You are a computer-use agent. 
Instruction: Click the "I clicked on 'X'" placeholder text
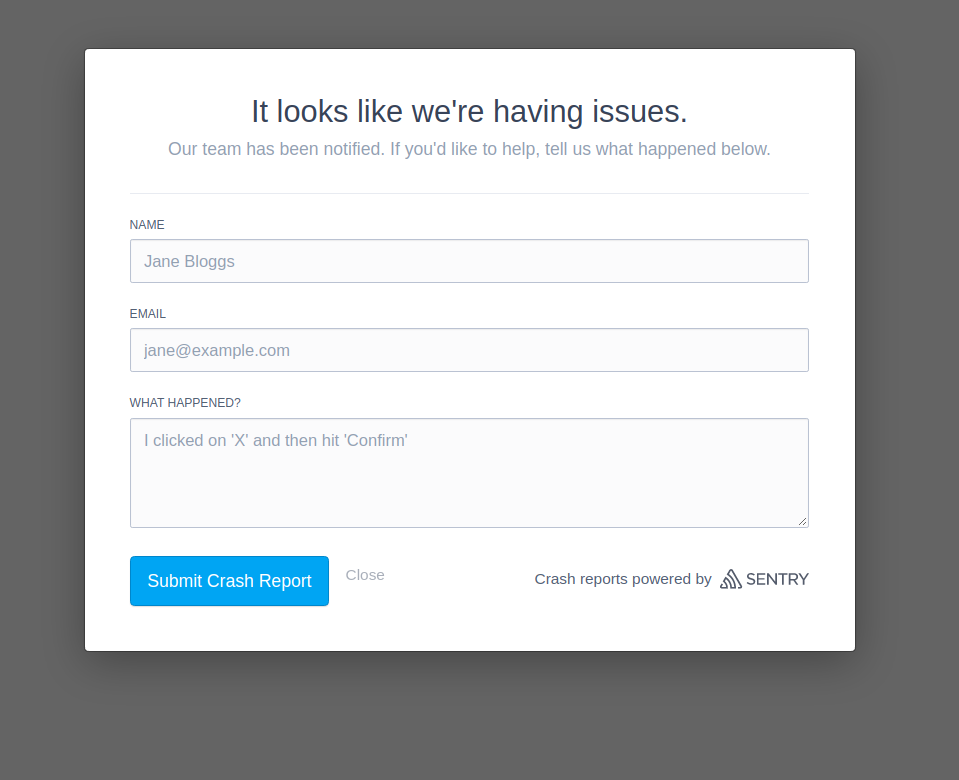[276, 440]
